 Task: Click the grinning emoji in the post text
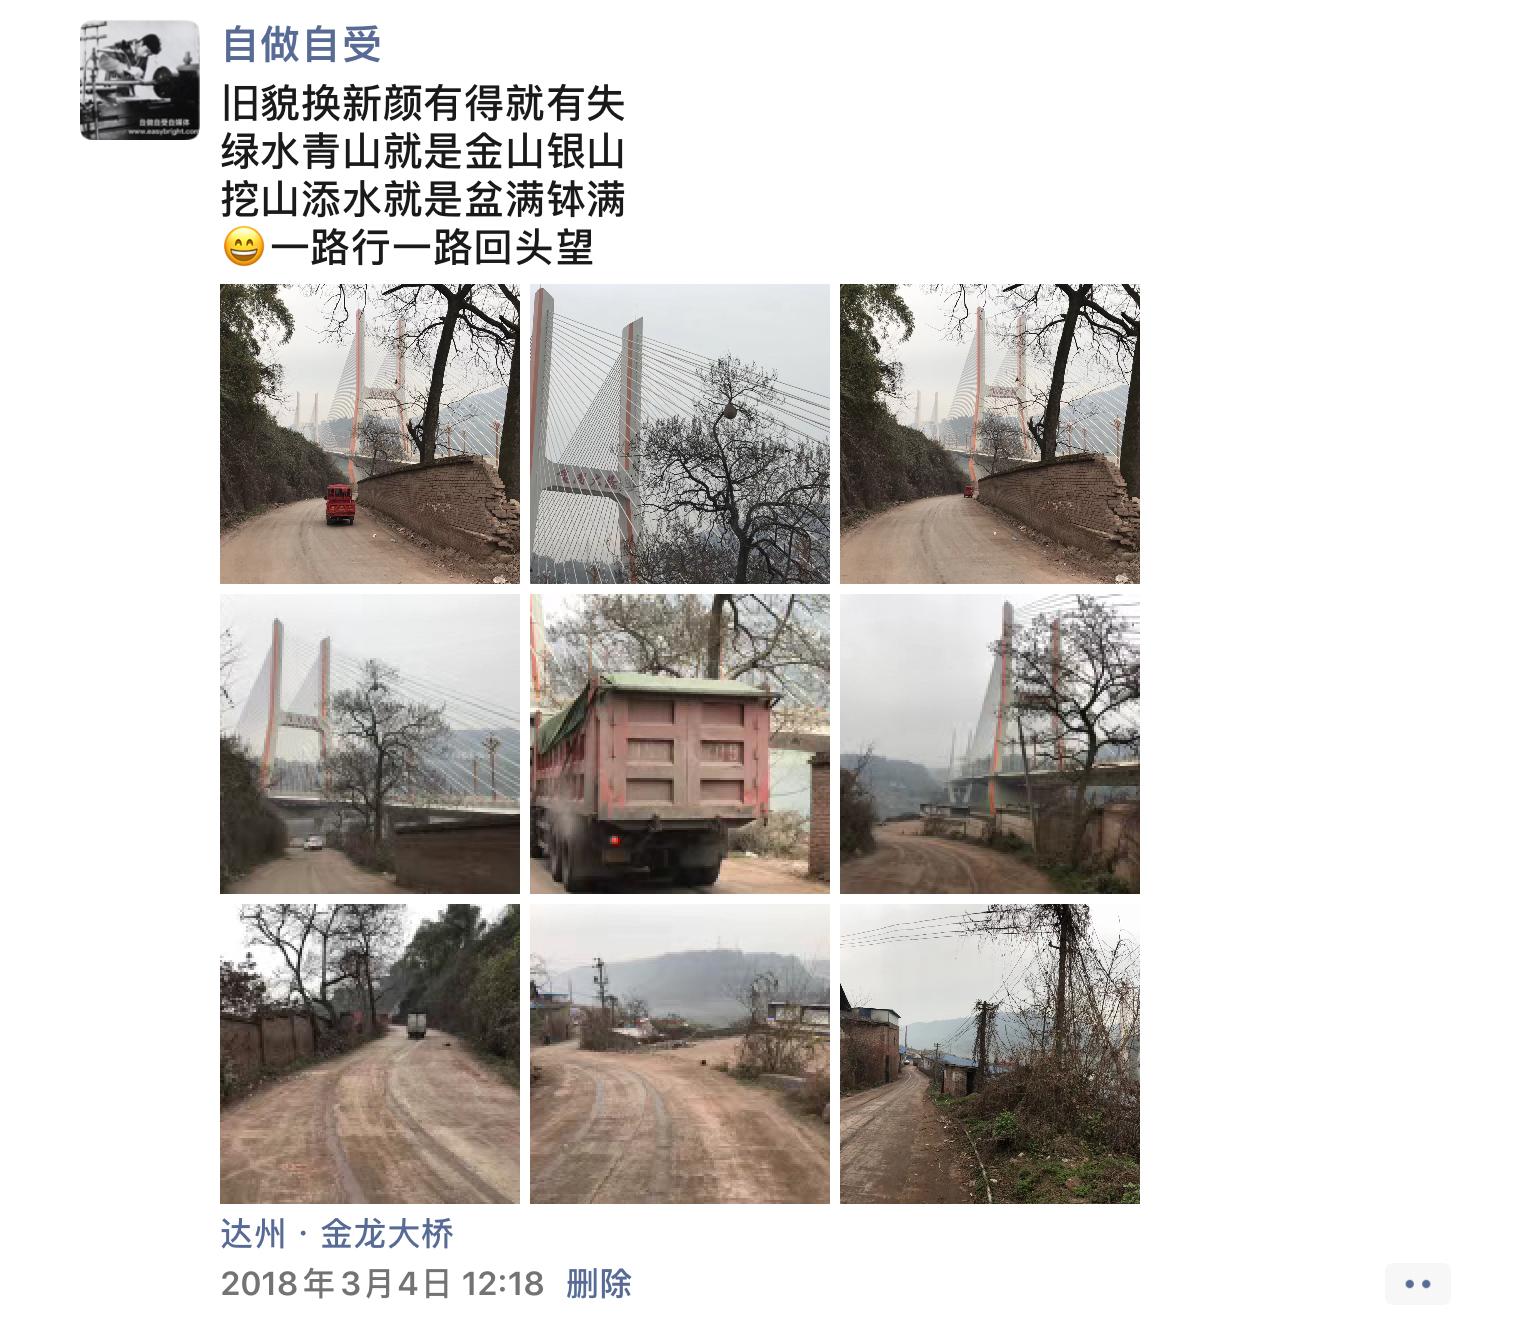[x=243, y=247]
